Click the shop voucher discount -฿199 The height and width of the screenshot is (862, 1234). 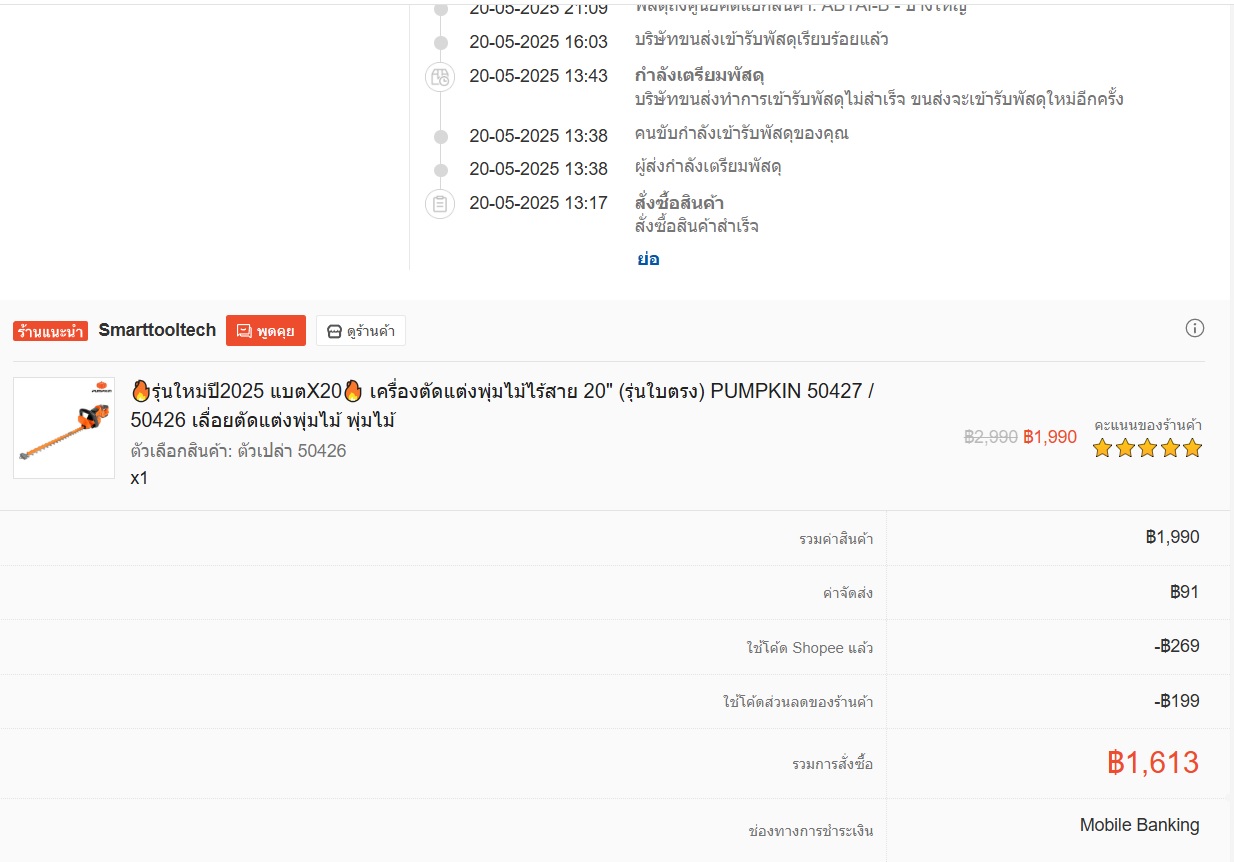click(x=1177, y=701)
